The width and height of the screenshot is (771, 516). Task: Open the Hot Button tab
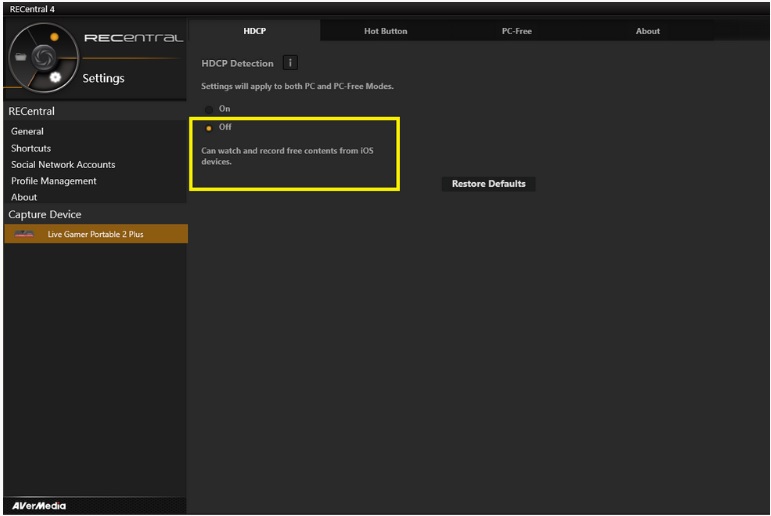pos(386,30)
